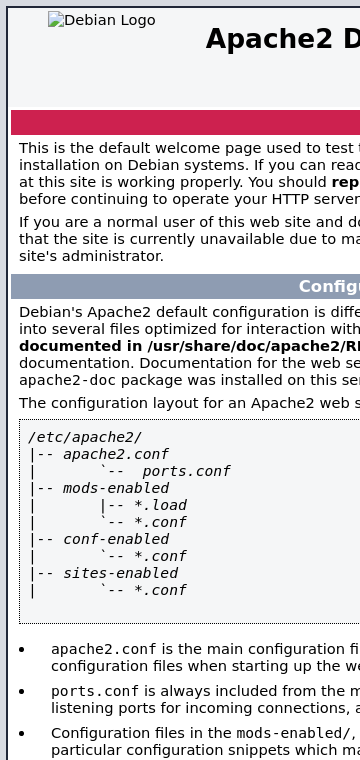
Task: Click bold text documented in /usr/share/doc/apache2
Action: [189, 346]
